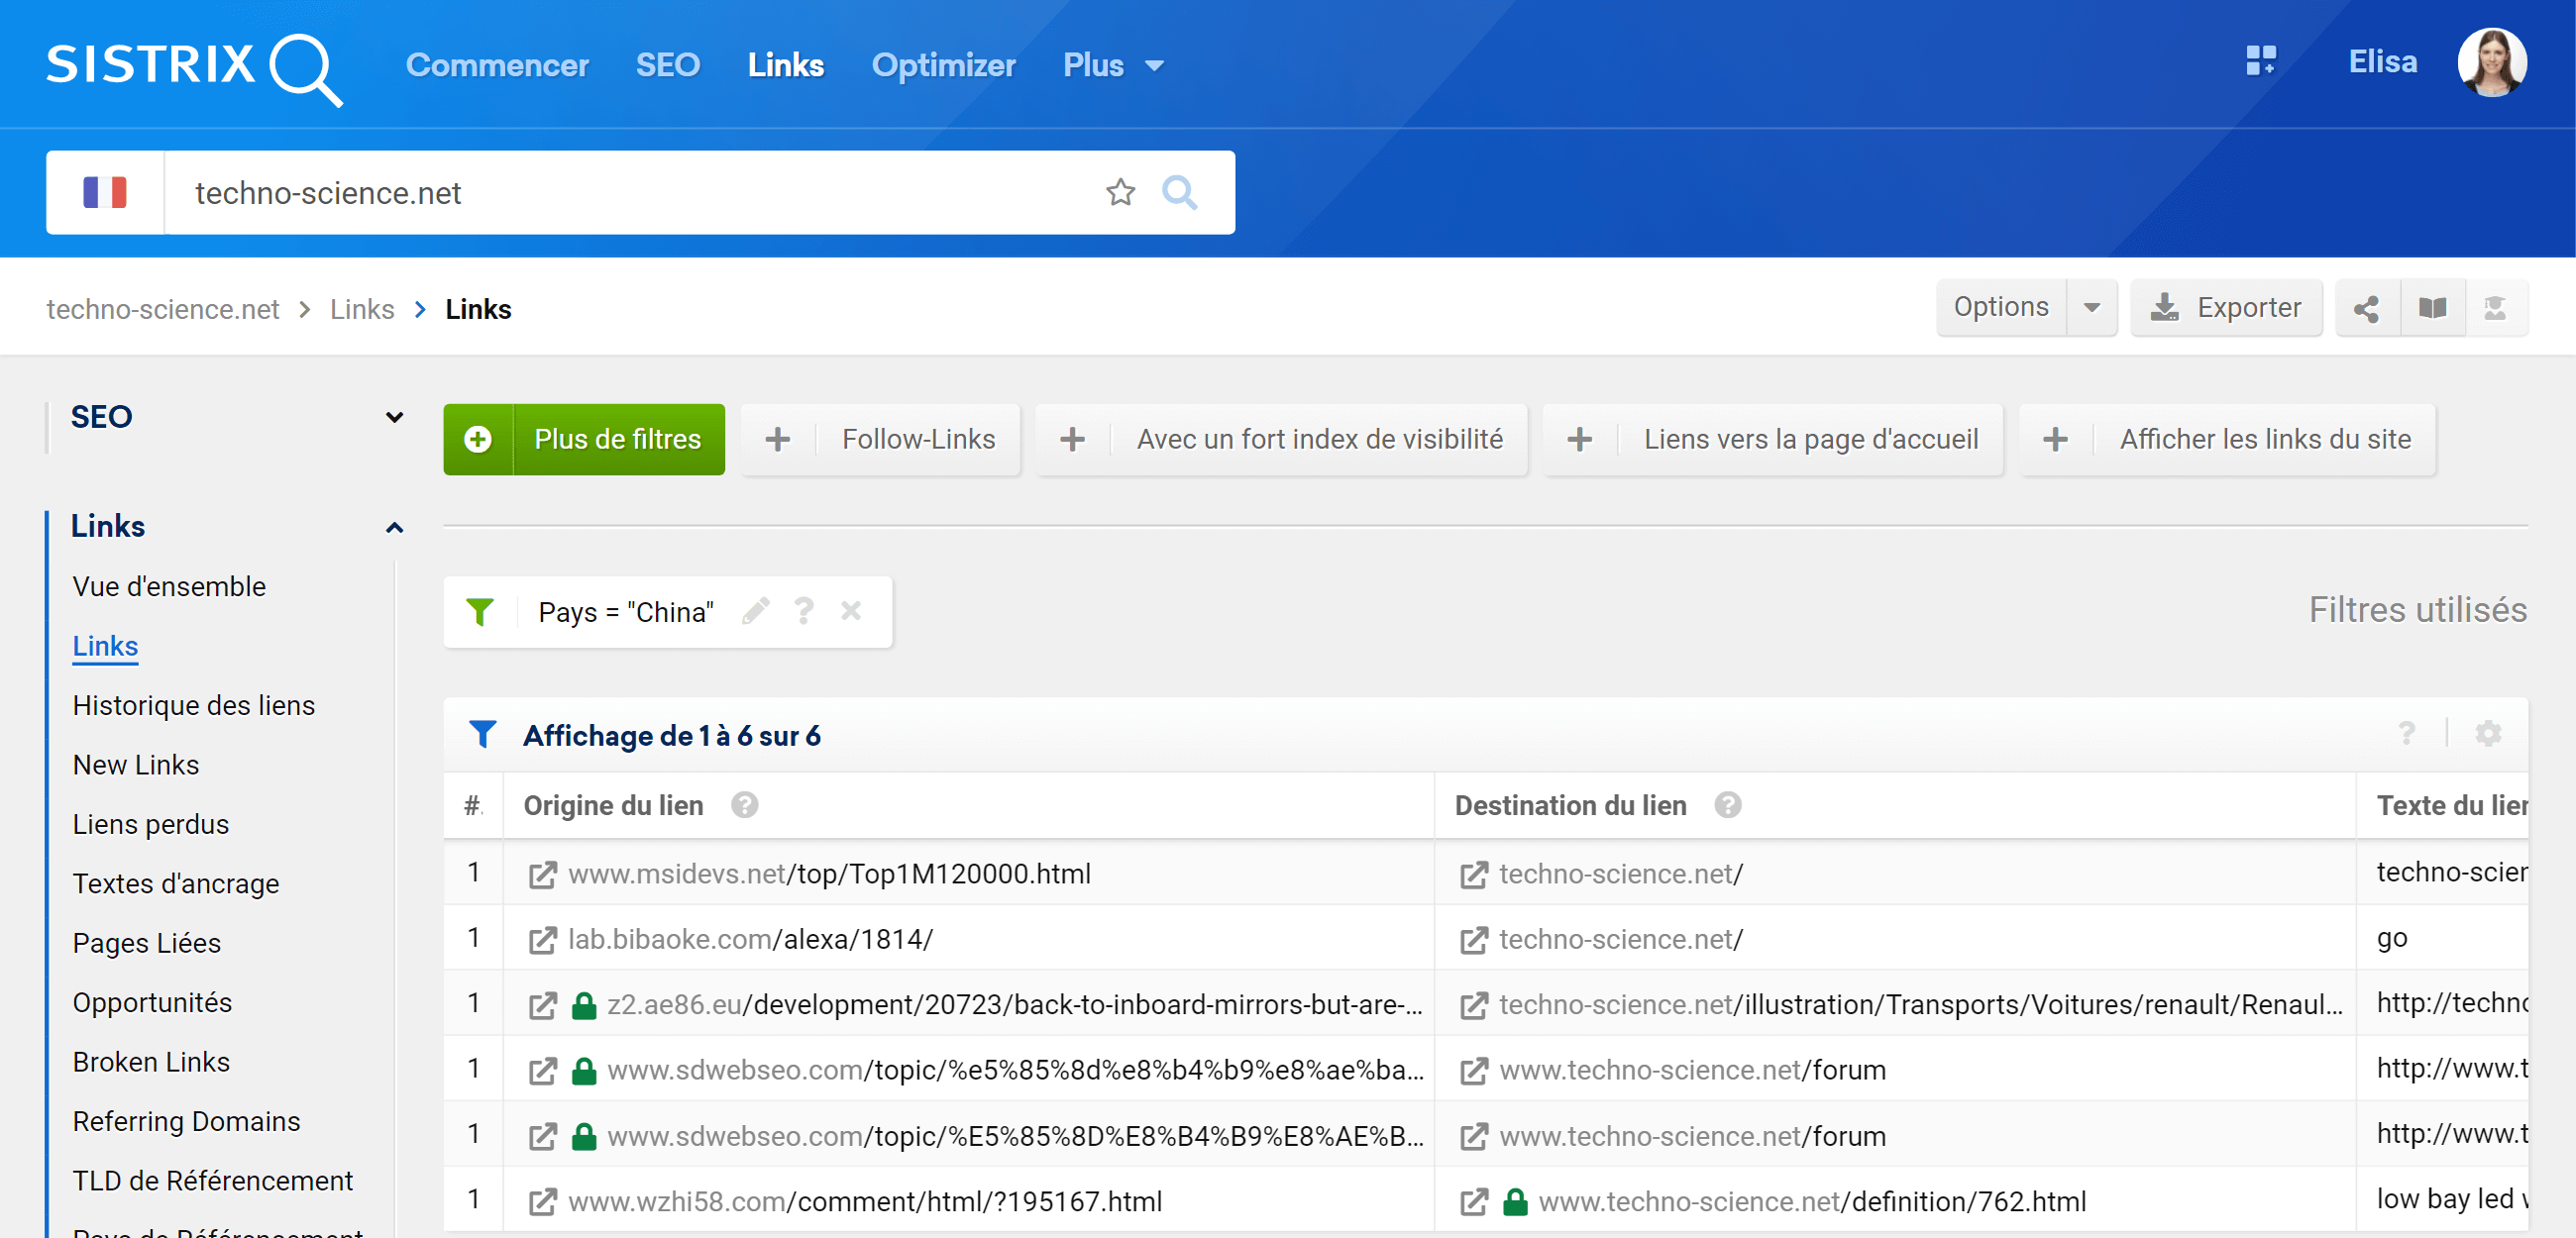Viewport: 2576px width, 1238px height.
Task: Remove the Pays = China filter
Action: coord(851,610)
